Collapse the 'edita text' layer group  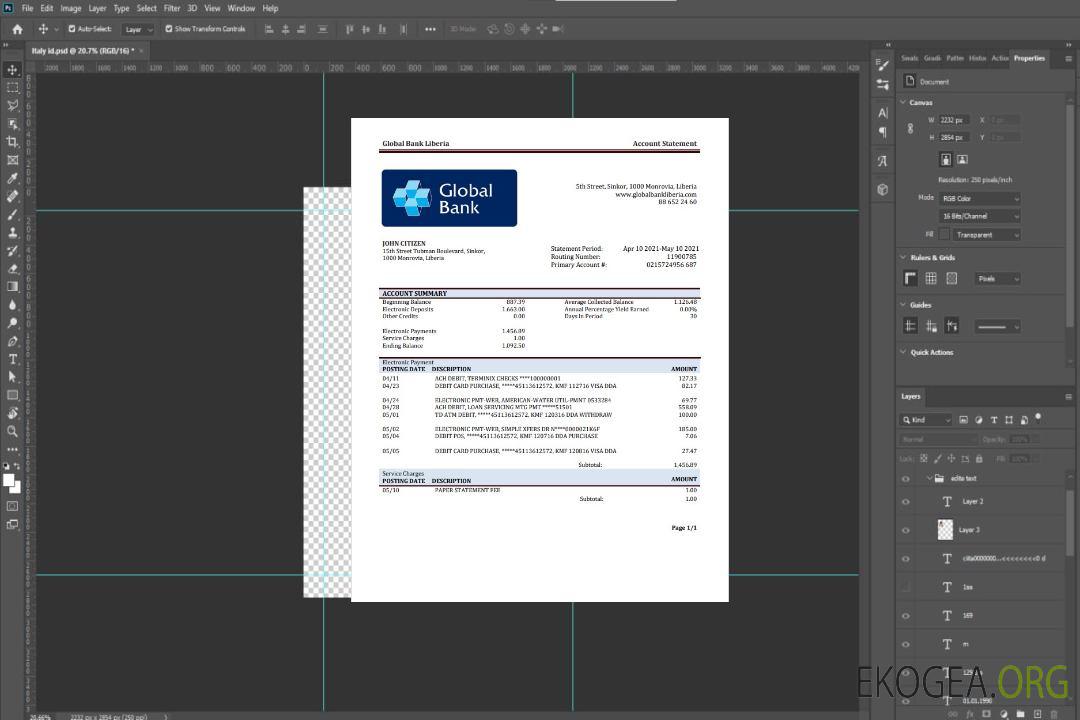[x=928, y=479]
